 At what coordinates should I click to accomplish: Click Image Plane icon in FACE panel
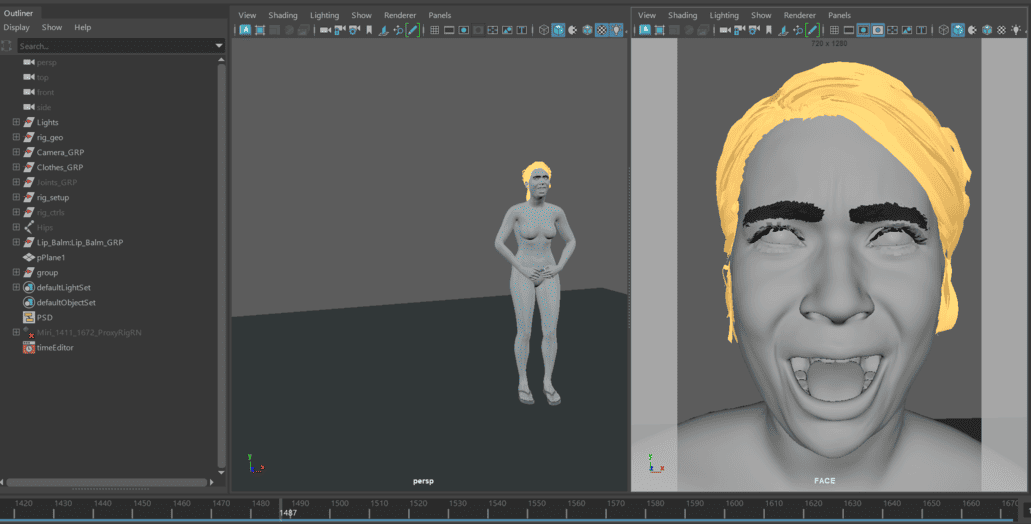coord(783,30)
